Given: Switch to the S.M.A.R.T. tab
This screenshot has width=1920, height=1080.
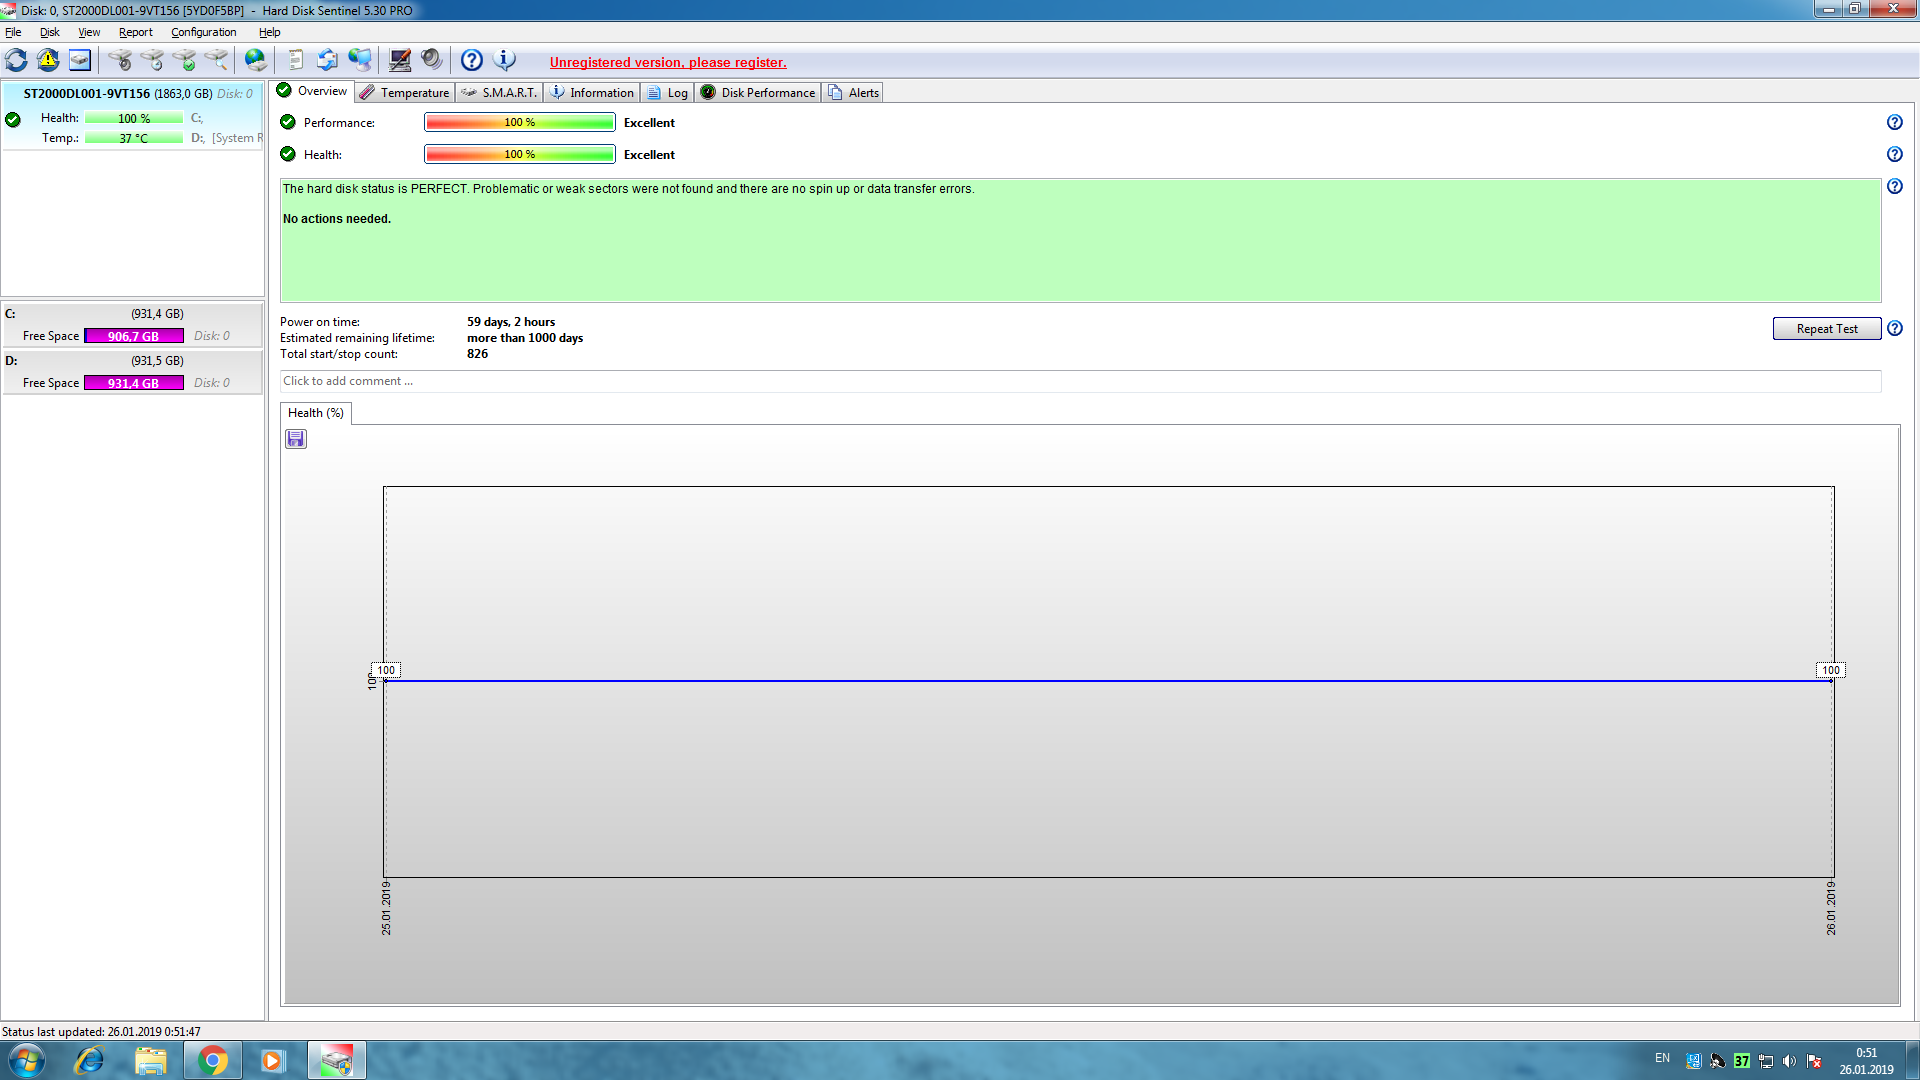Looking at the screenshot, I should click(499, 92).
